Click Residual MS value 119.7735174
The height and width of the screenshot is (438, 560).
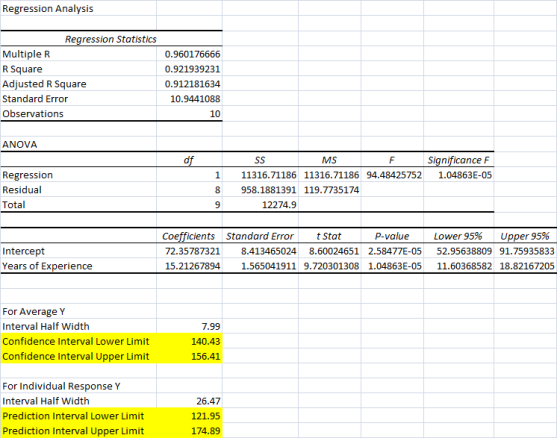pos(331,190)
